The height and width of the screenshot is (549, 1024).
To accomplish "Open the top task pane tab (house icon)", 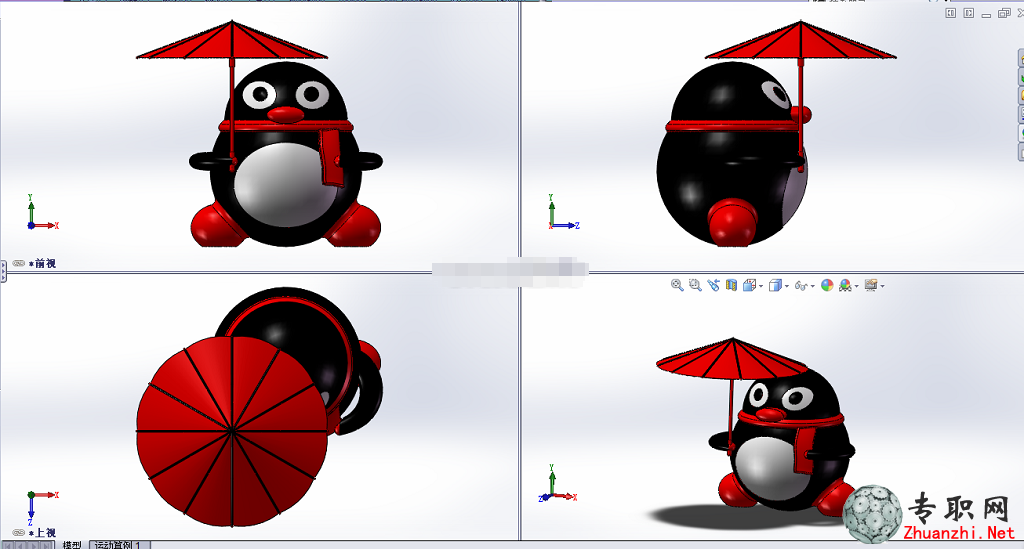I will pos(1021,58).
